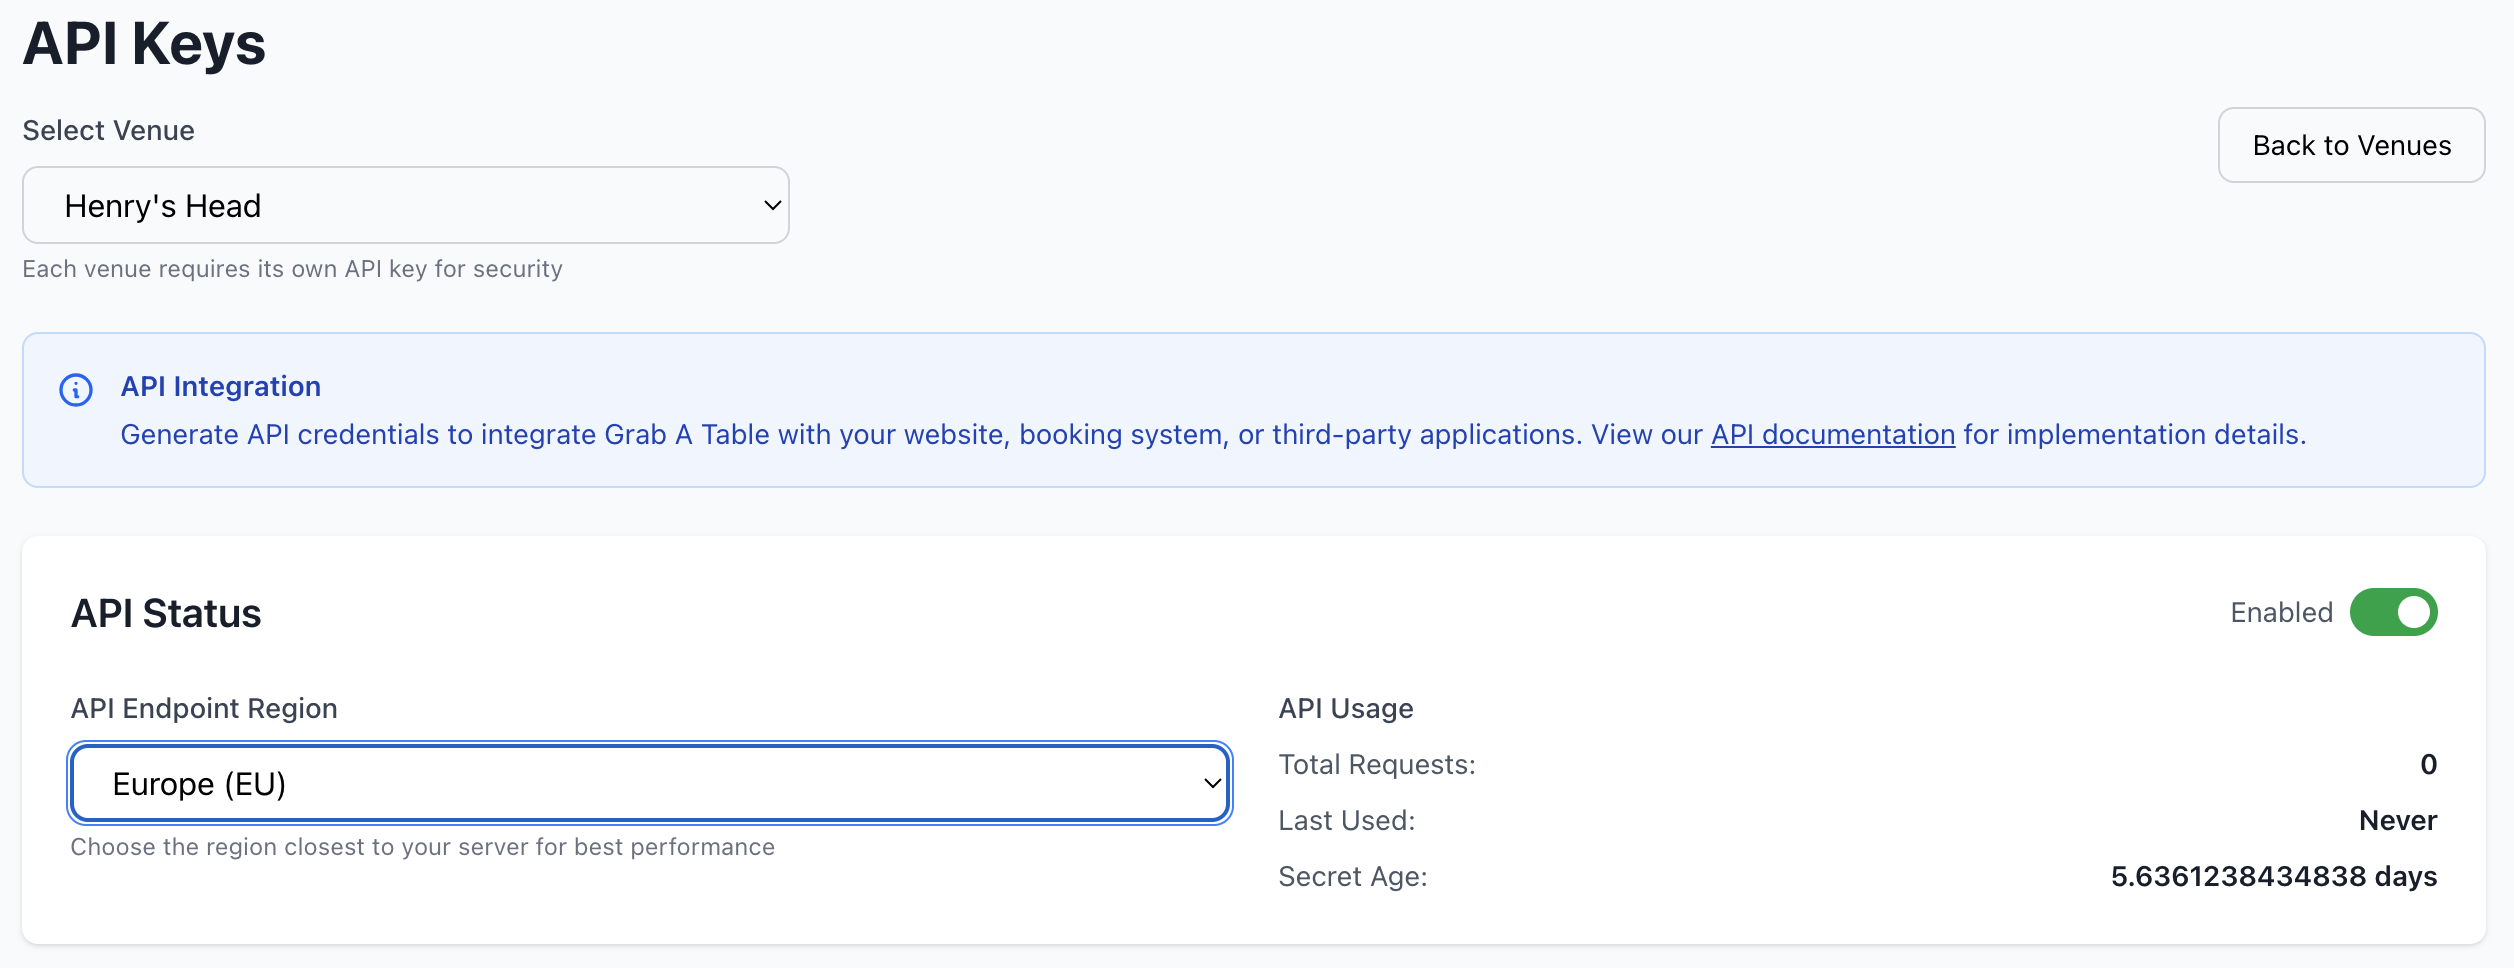Screen dimensions: 2514x968
Task: Click the Enabled label beside the toggle
Action: pyautogui.click(x=2281, y=613)
